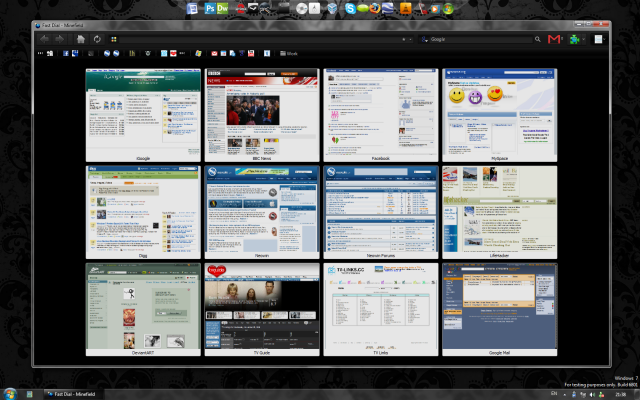Open the Windows orb icon in the dock
640x400 pixels.
coord(448,8)
